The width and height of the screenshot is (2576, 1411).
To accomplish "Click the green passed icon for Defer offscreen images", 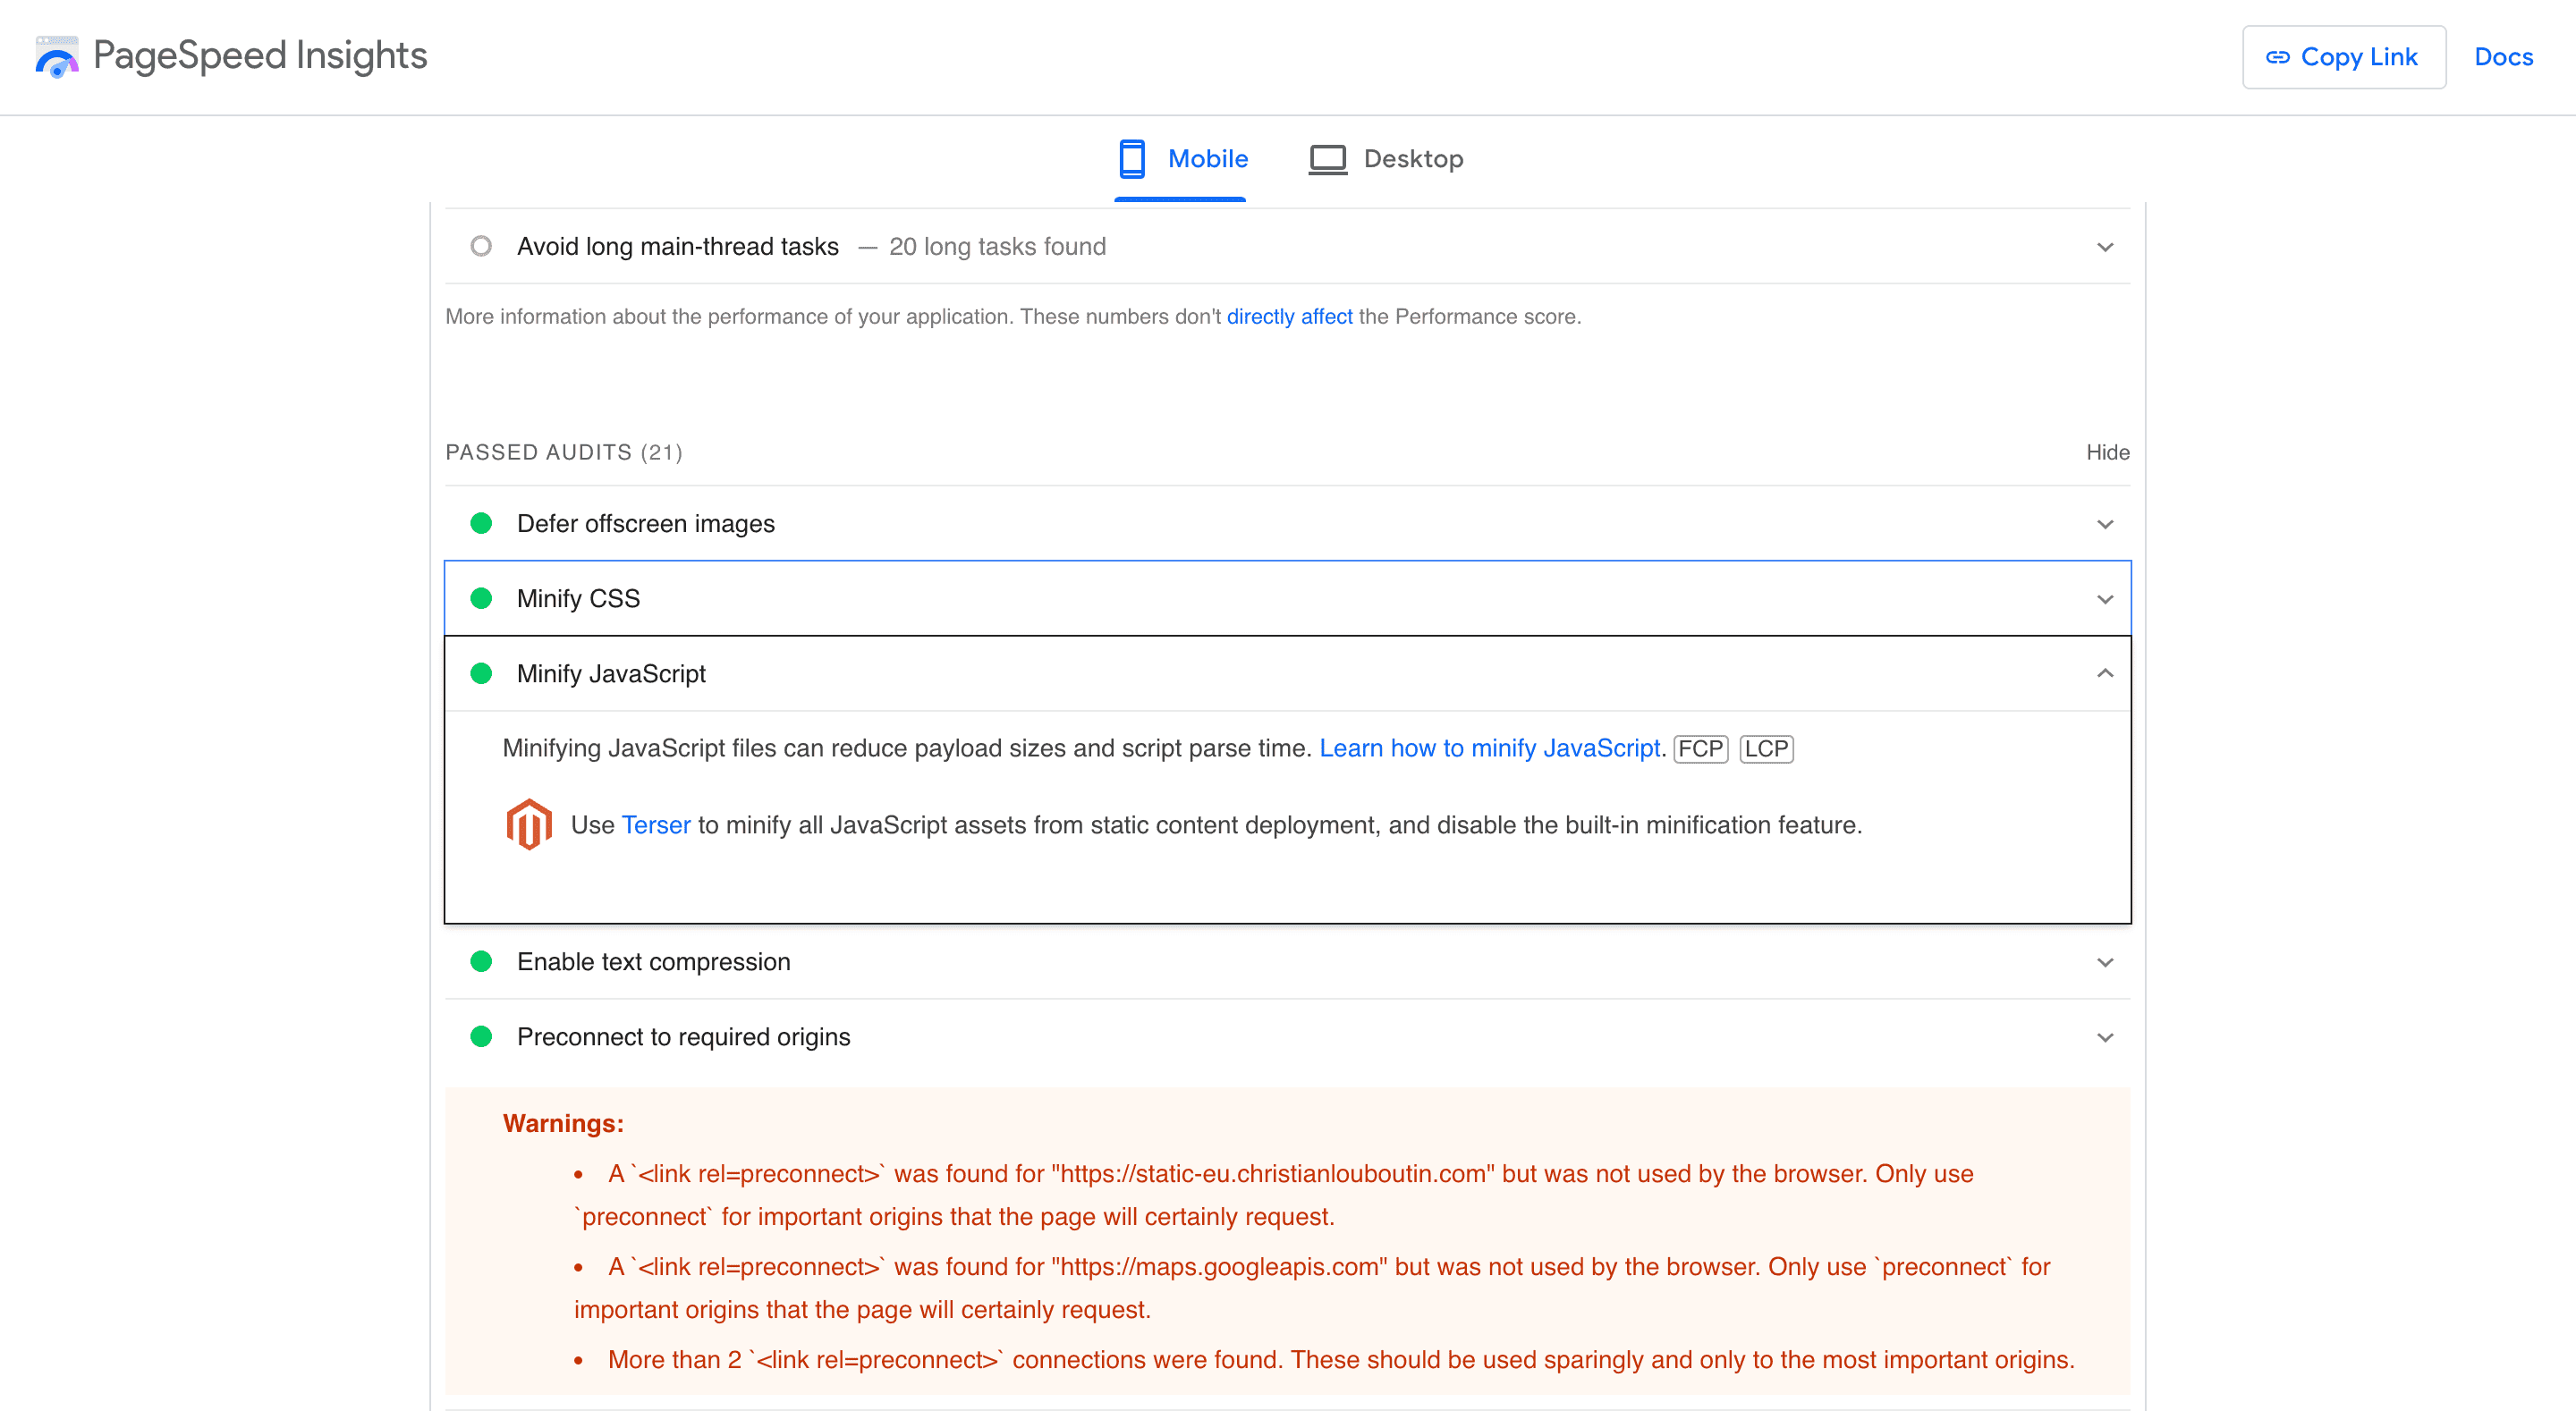I will [481, 523].
